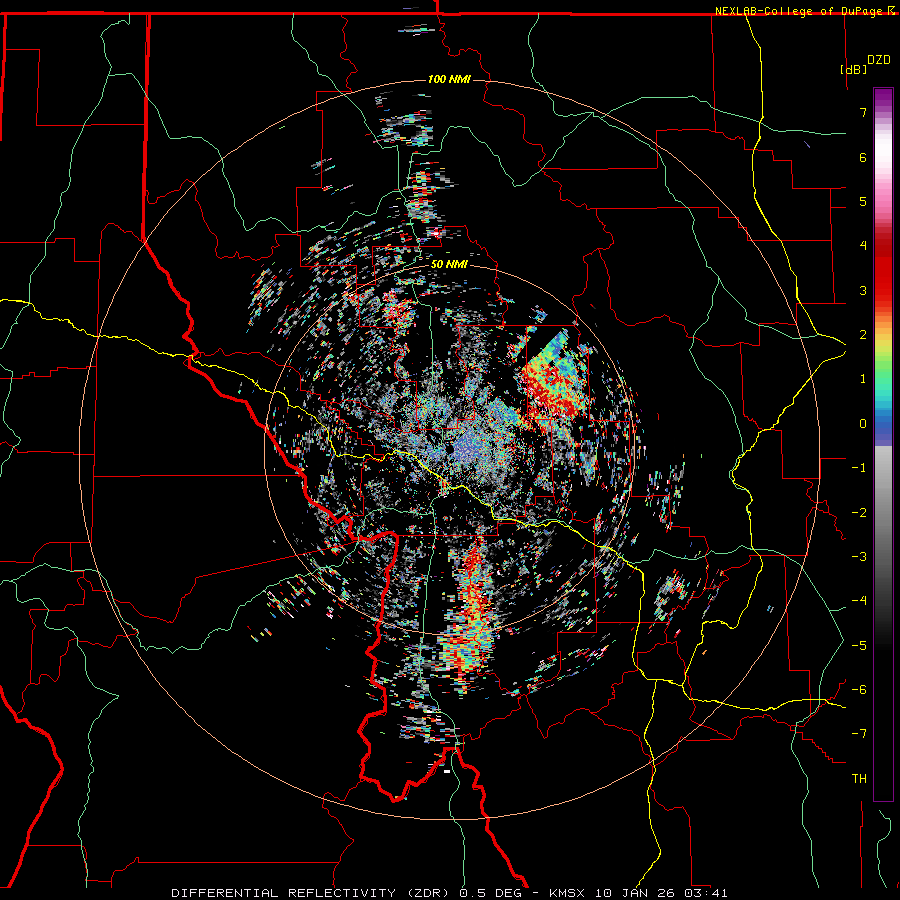Select the positive 1 dB scale label
This screenshot has width=900, height=900.
pyautogui.click(x=863, y=379)
